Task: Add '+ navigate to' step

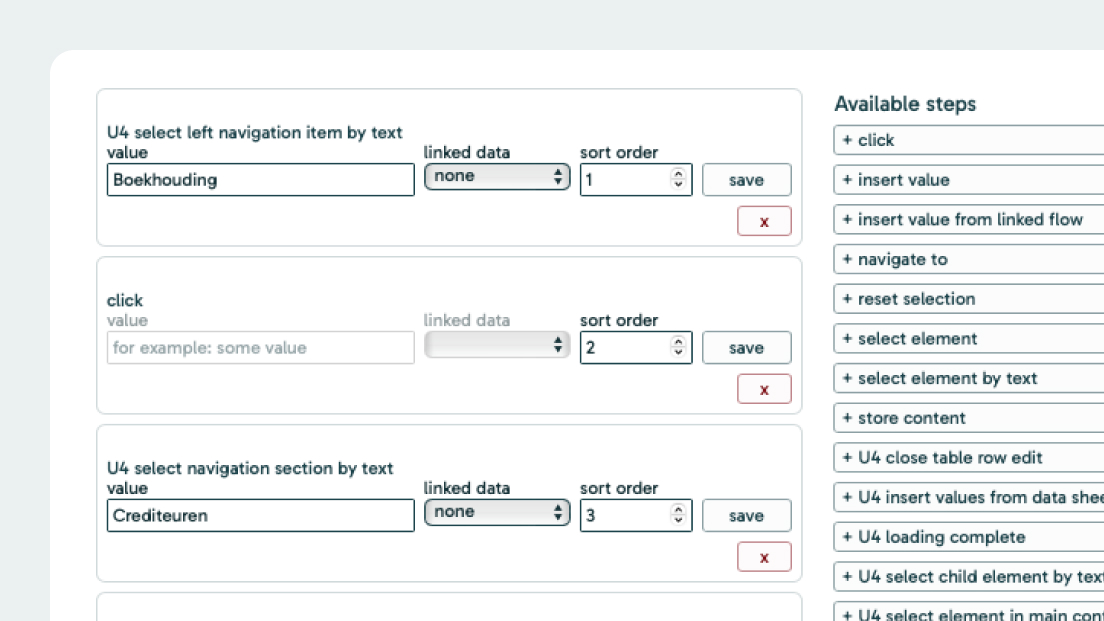Action: coord(968,259)
